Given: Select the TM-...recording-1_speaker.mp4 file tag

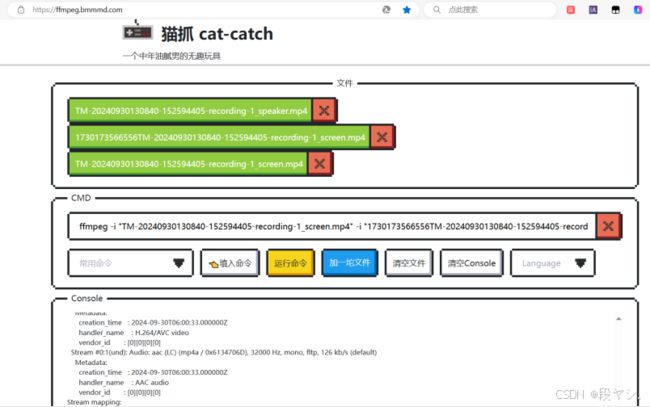Looking at the screenshot, I should pyautogui.click(x=190, y=111).
